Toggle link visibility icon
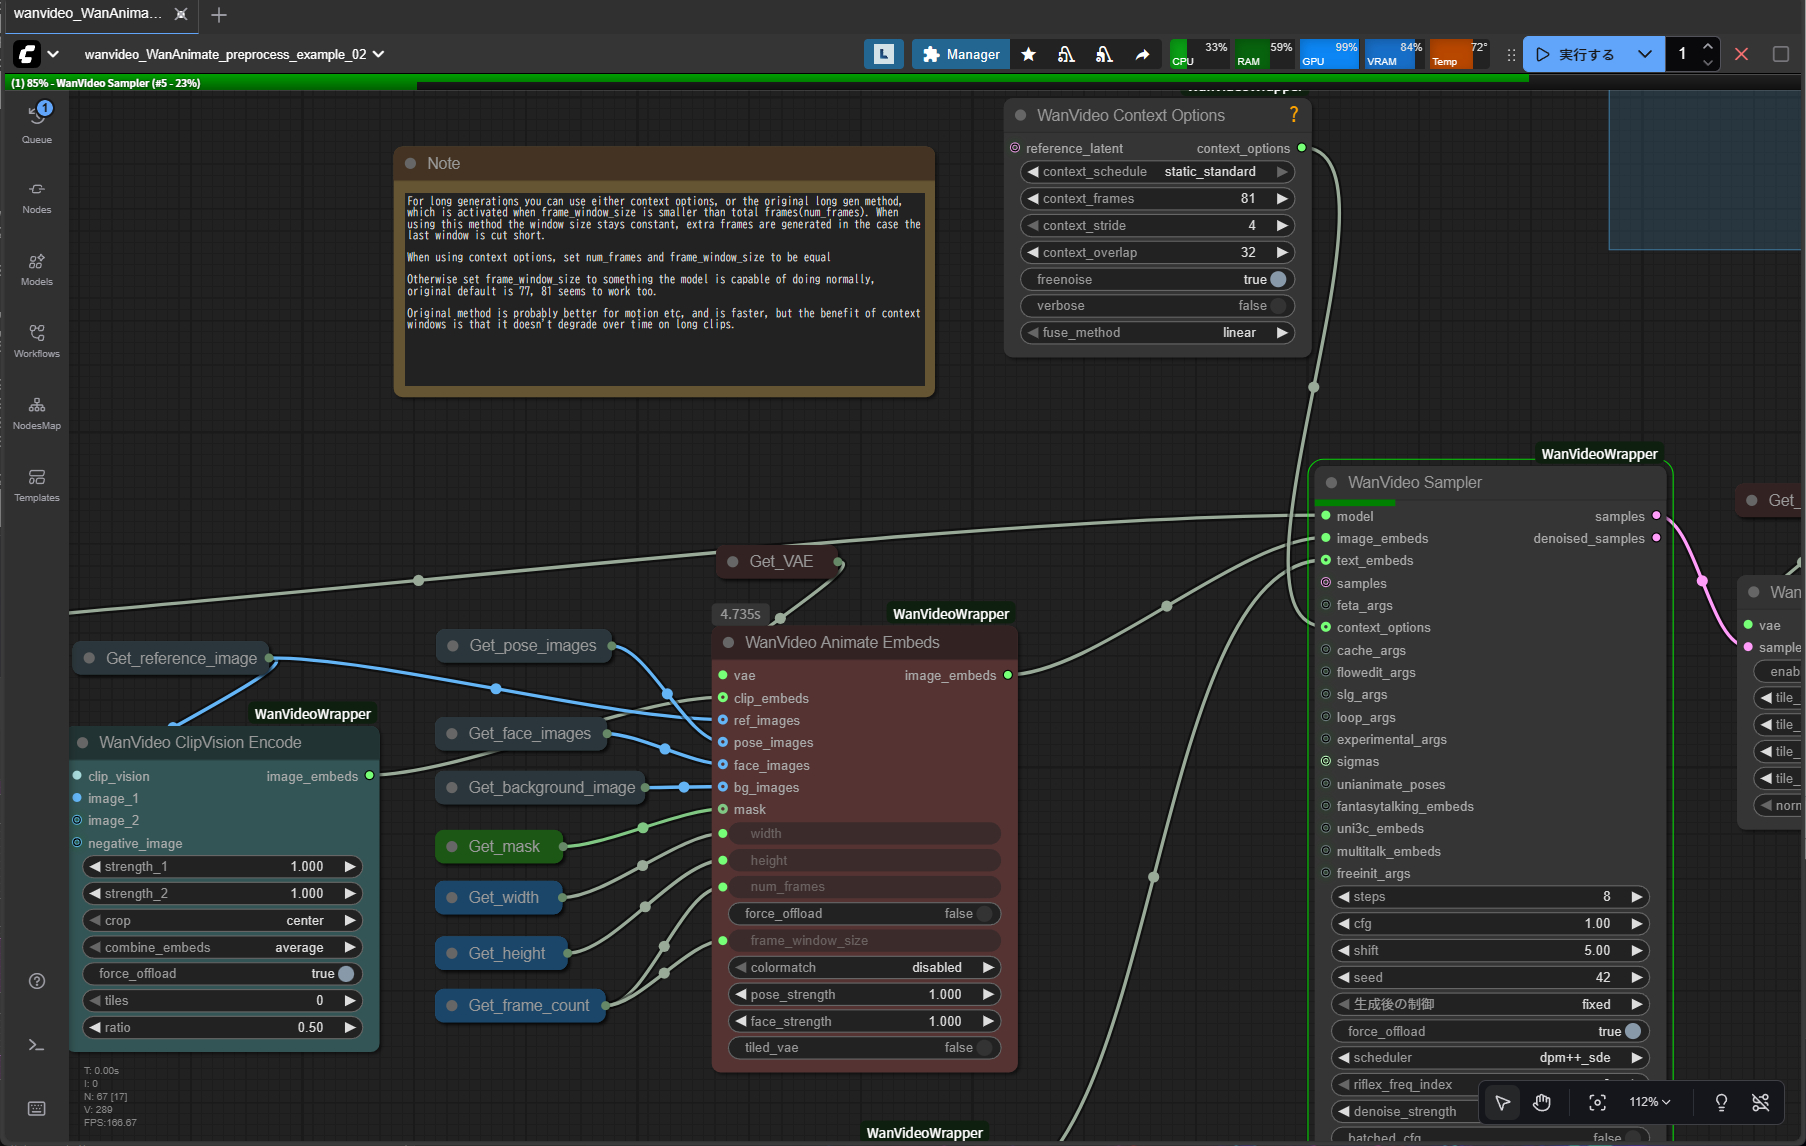Screen dimensions: 1806x1146 [1761, 1102]
